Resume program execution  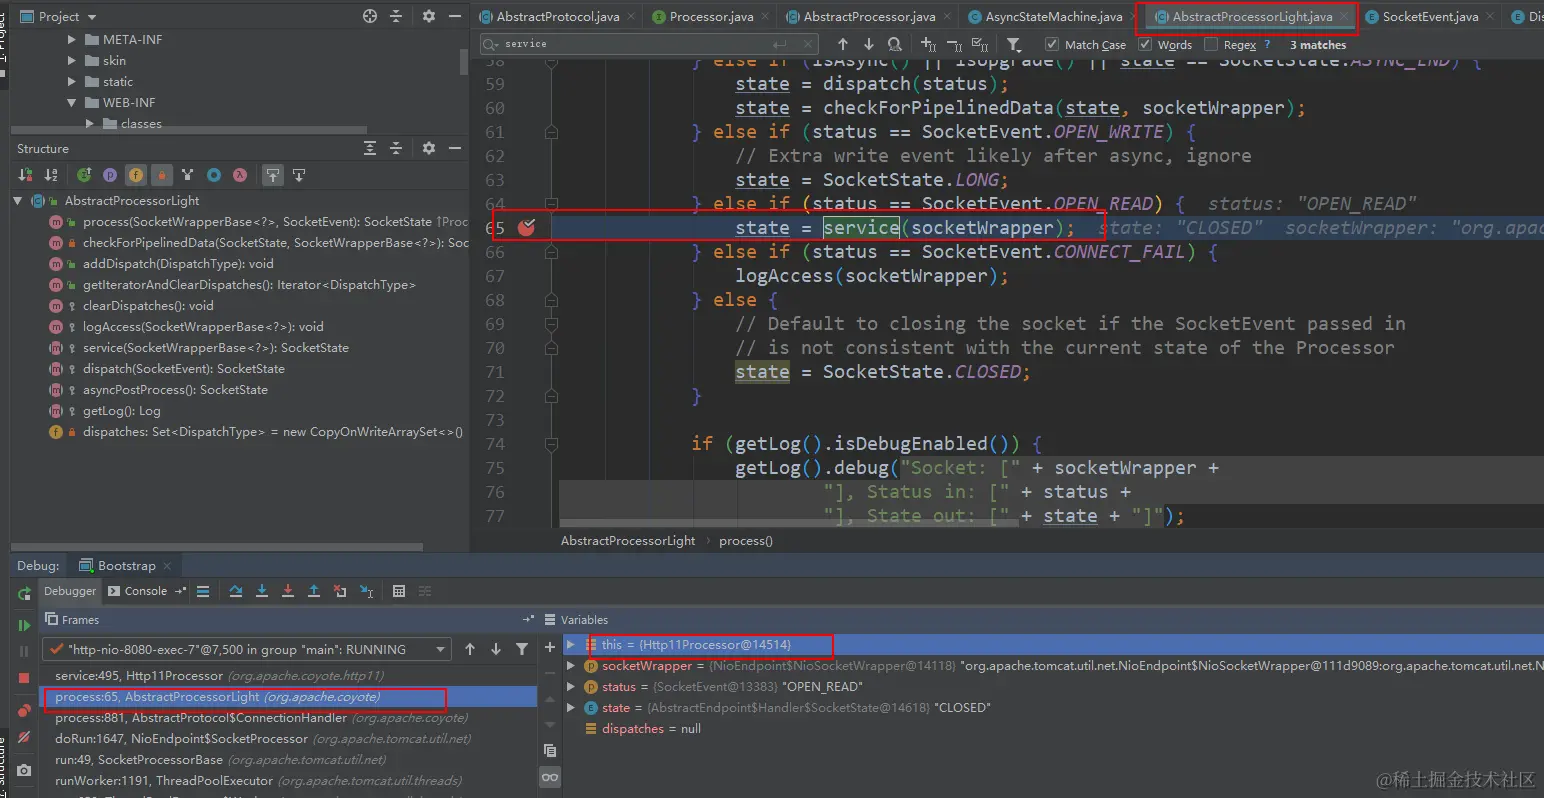coord(24,625)
